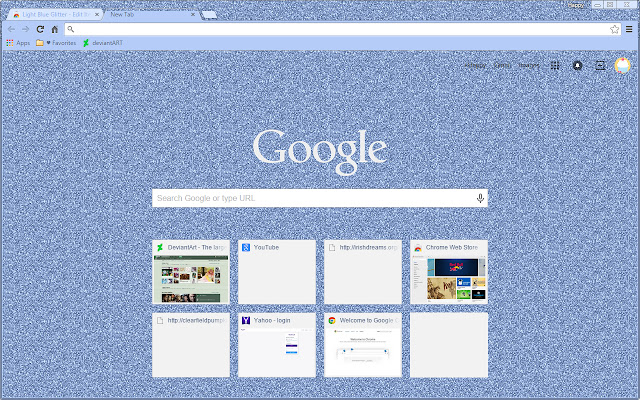The image size is (640, 400).
Task: Click the Google+ share icon
Action: click(x=600, y=65)
